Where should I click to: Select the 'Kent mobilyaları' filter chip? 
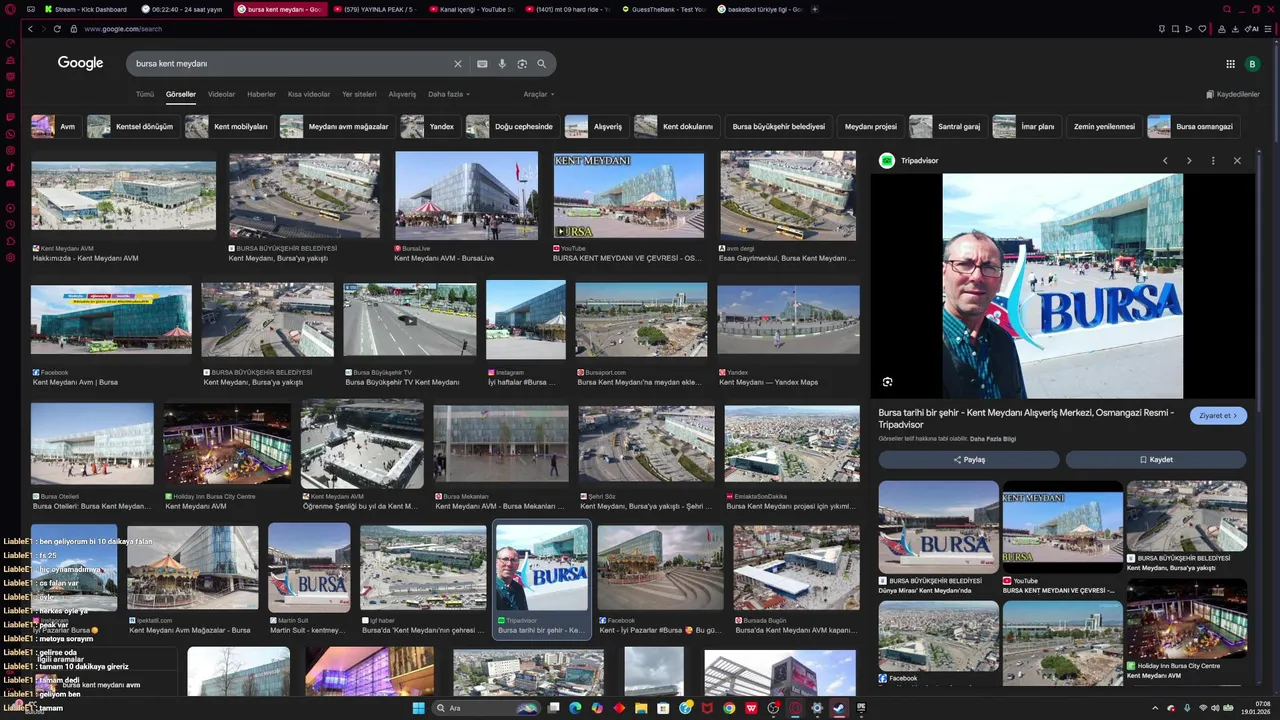pyautogui.click(x=229, y=127)
